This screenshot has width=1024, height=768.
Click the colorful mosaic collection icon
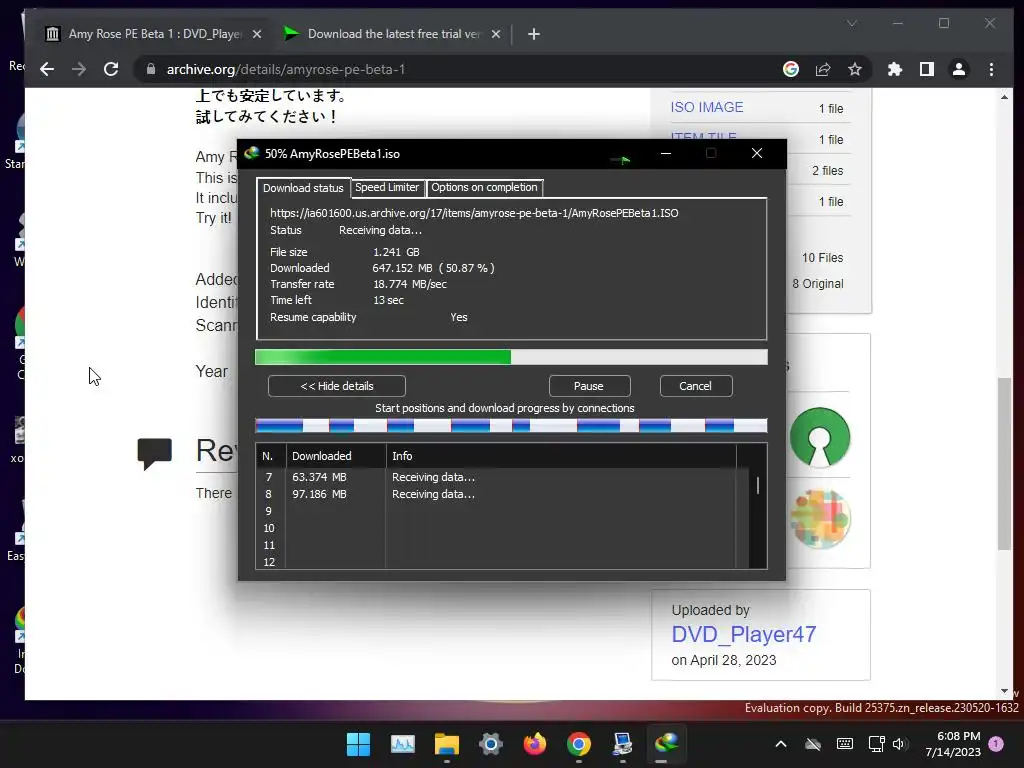(820, 519)
